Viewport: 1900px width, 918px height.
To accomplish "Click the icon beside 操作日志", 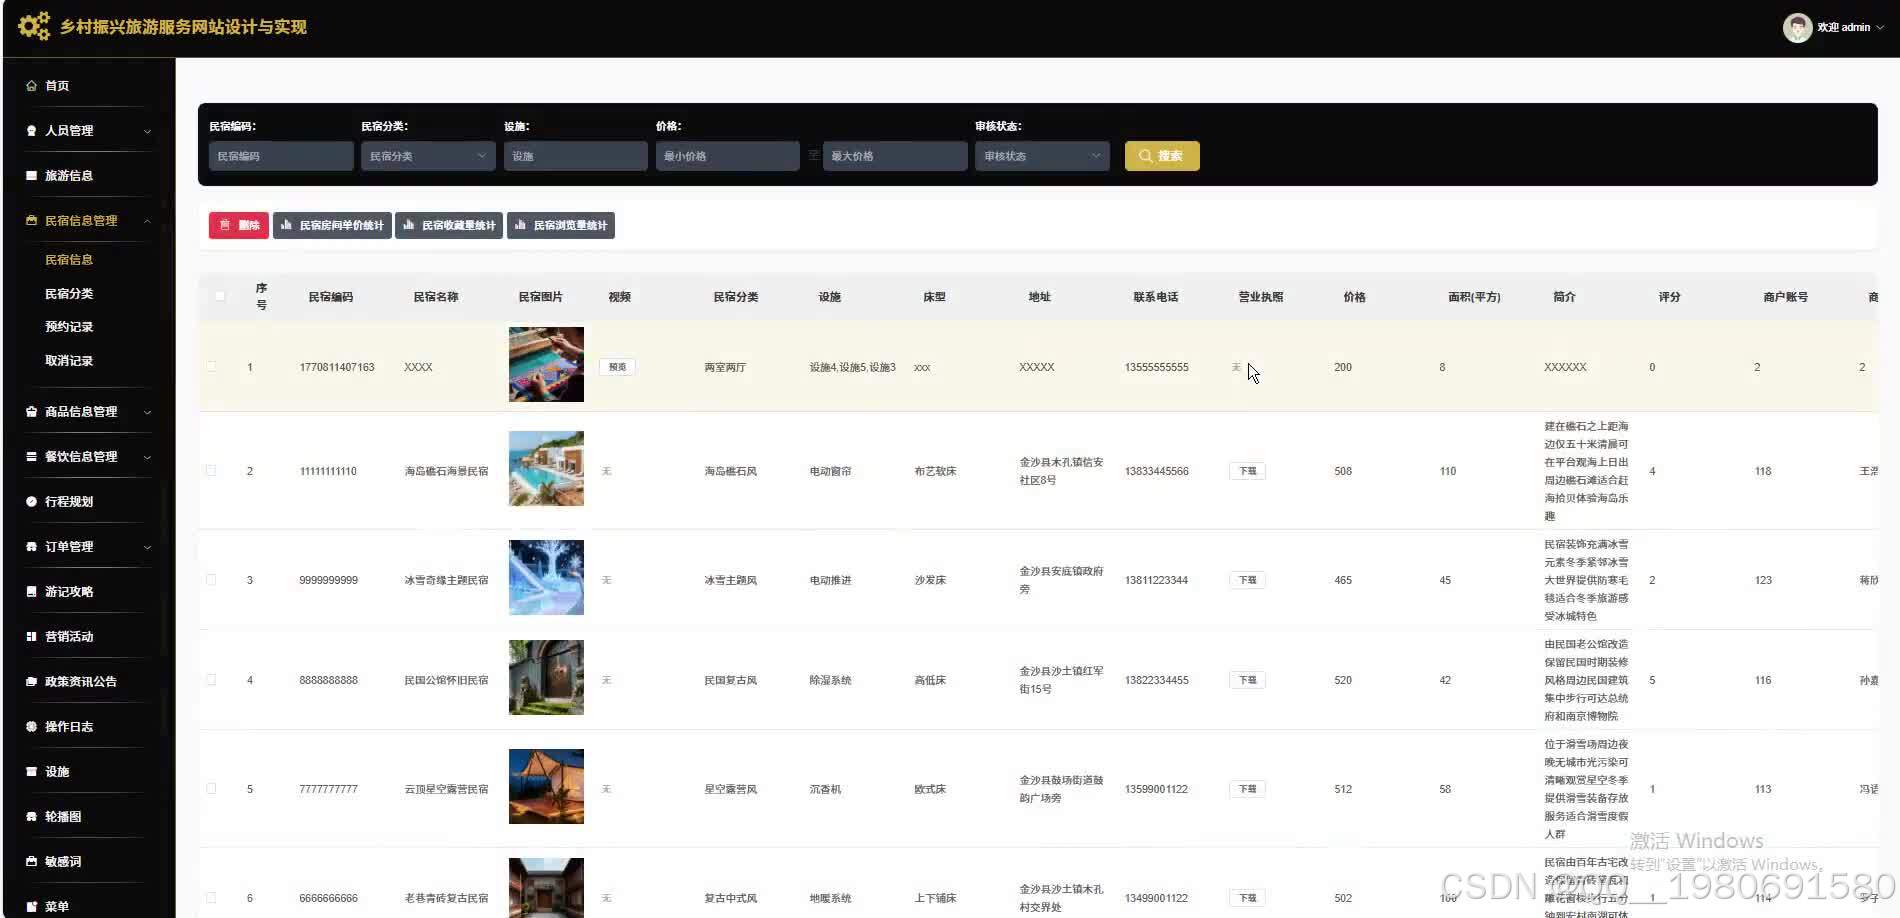I will [31, 727].
